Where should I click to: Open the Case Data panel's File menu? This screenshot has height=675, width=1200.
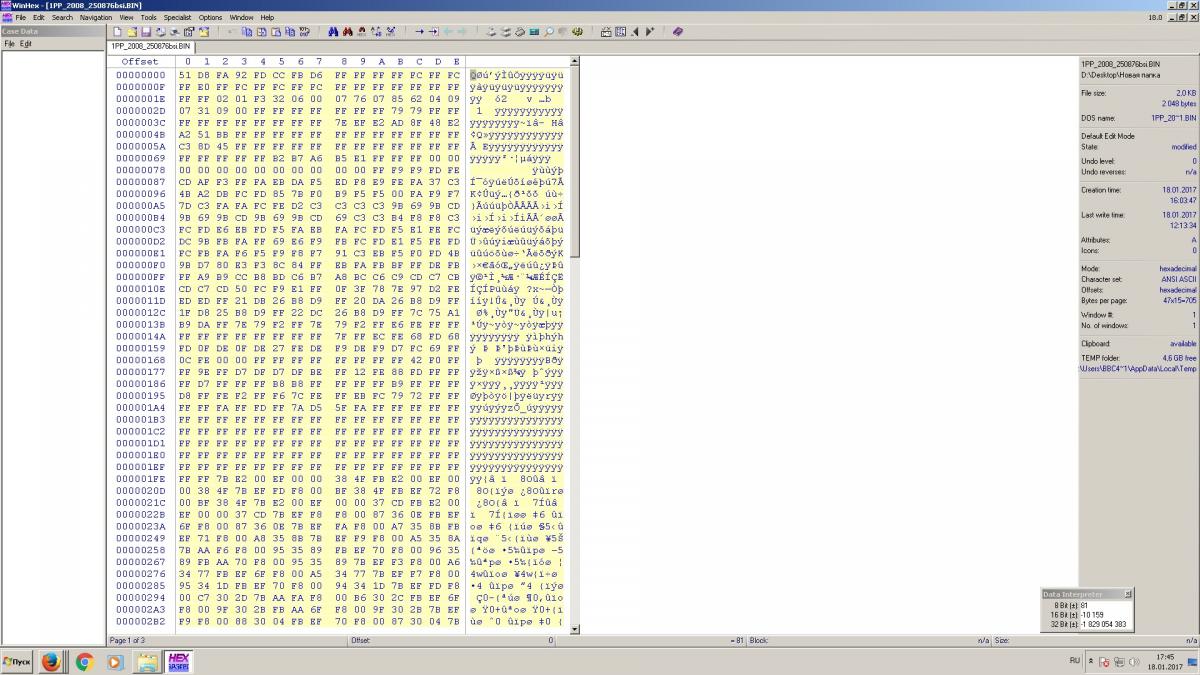[x=9, y=44]
